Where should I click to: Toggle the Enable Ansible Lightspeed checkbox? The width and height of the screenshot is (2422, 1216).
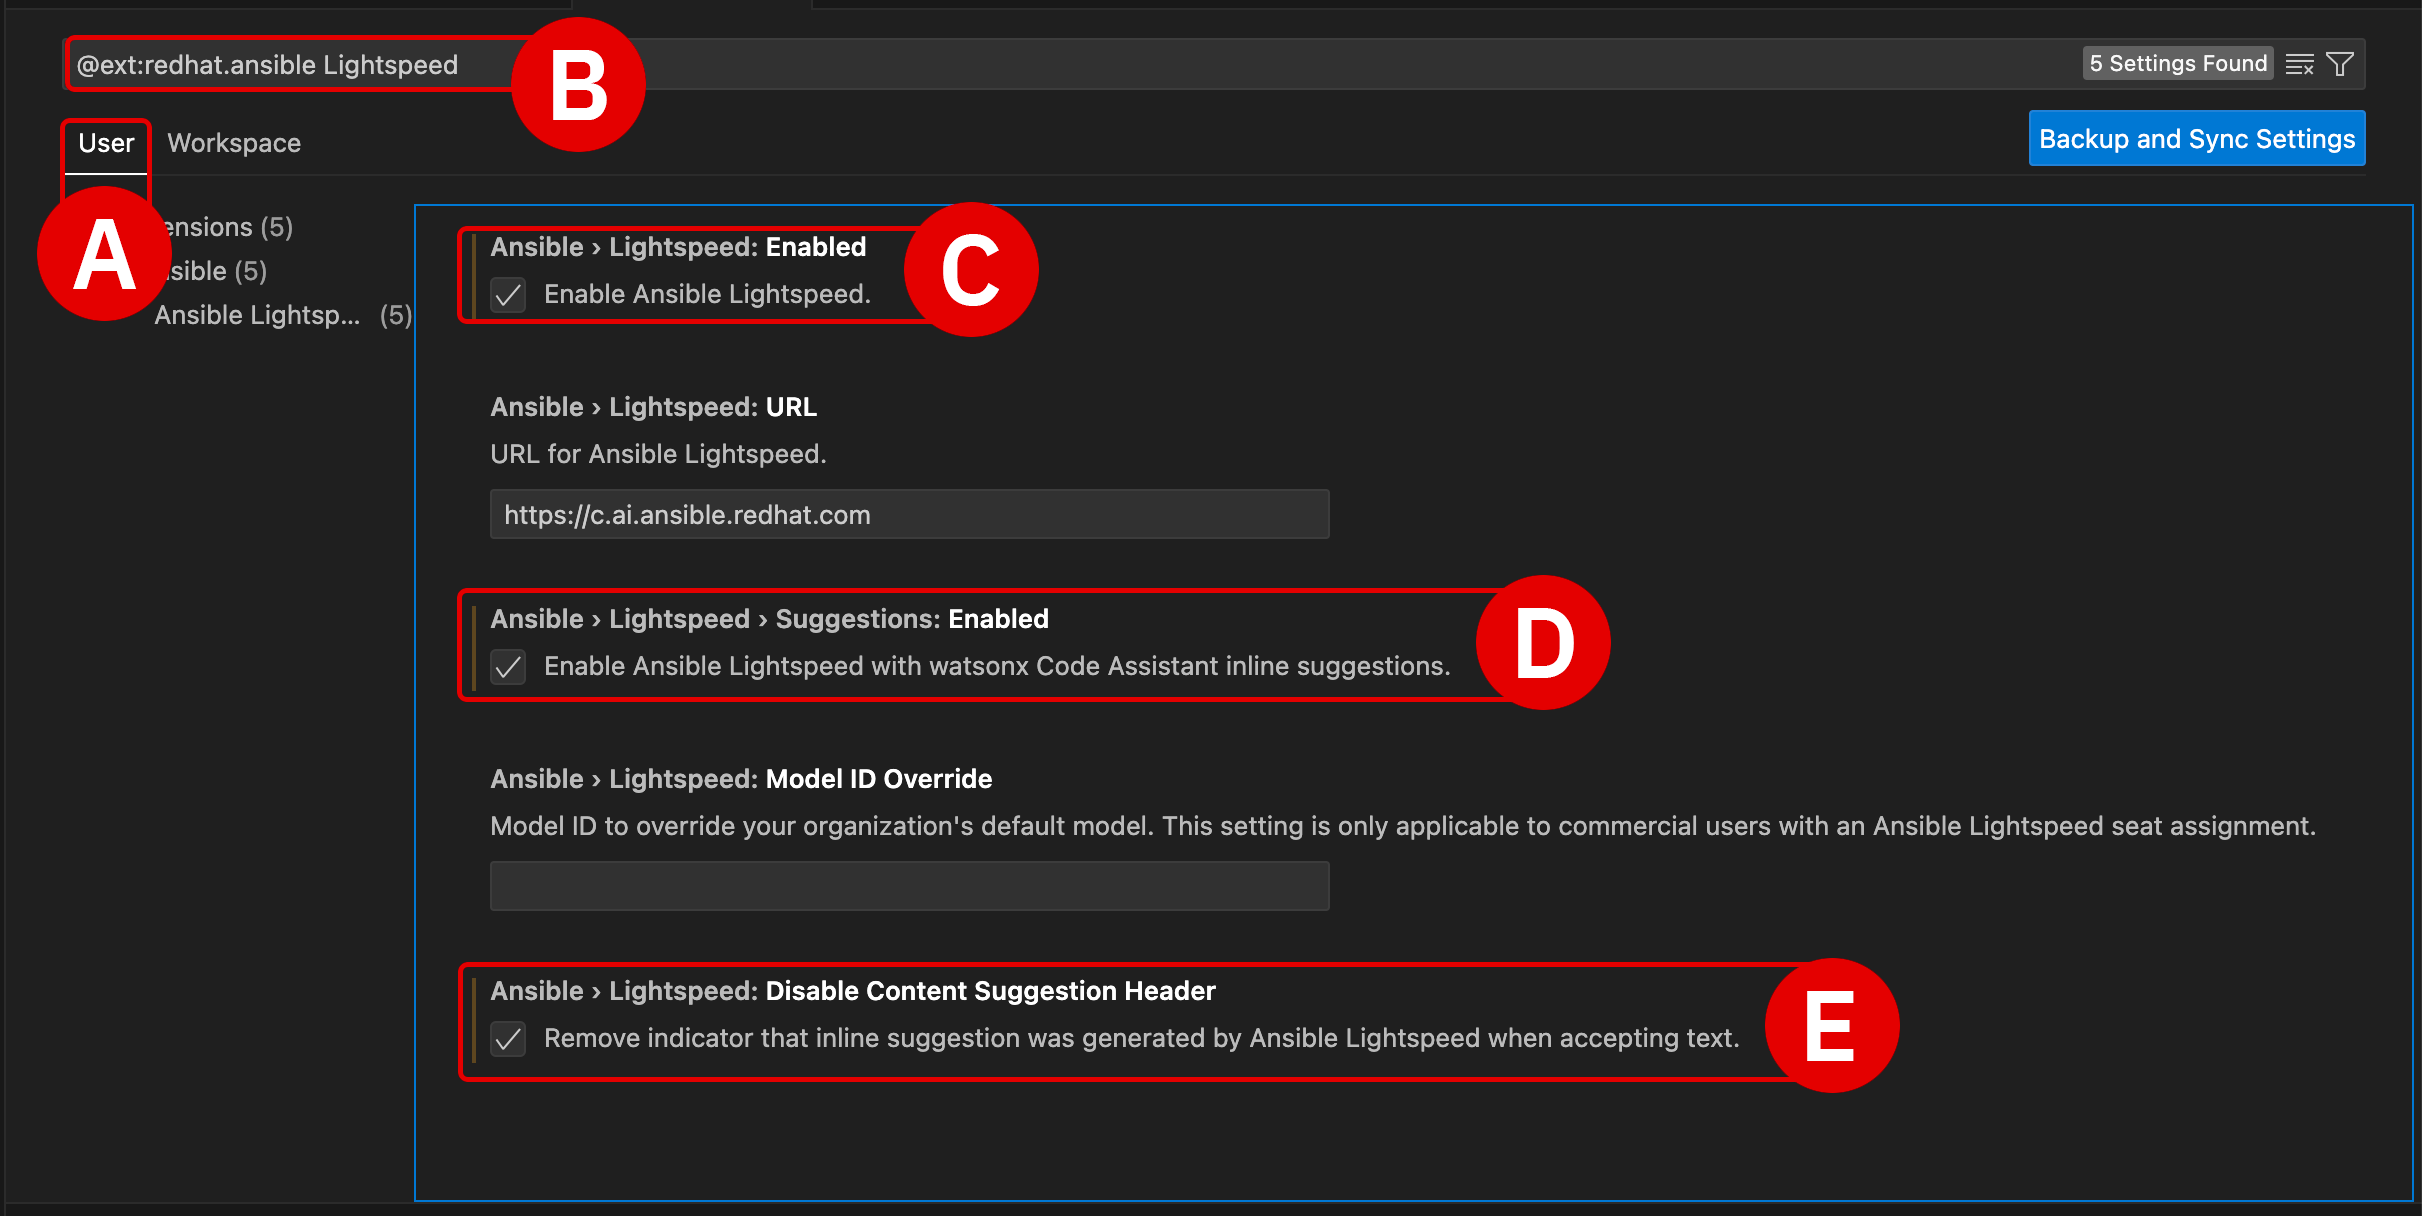pos(508,295)
